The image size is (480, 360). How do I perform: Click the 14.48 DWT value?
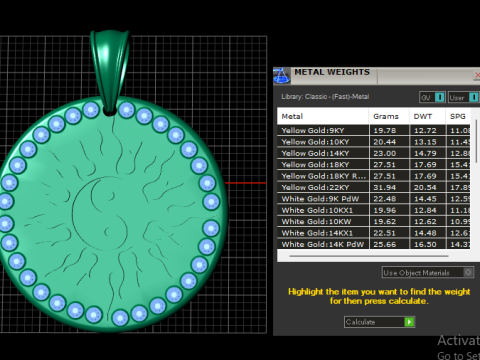[x=425, y=233]
